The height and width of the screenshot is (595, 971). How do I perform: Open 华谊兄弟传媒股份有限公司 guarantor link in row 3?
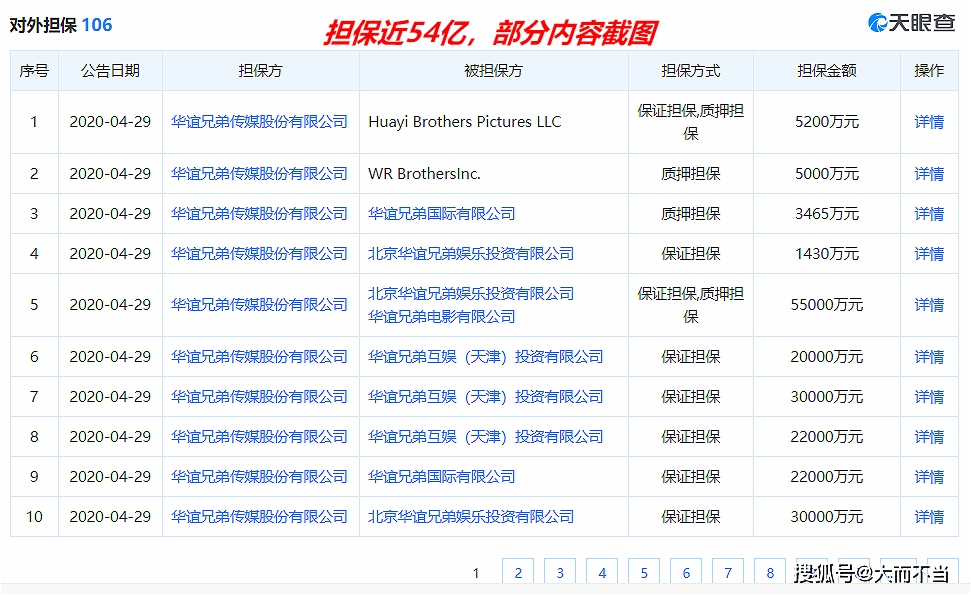259,214
